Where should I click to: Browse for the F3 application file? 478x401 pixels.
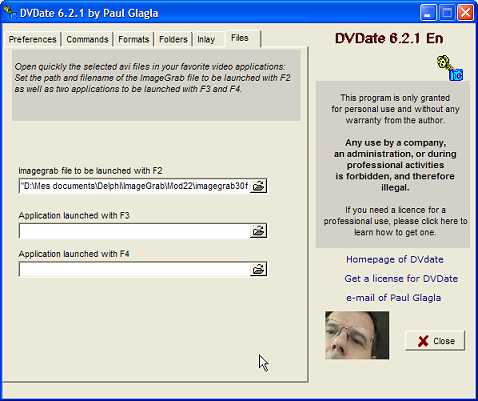[258, 231]
